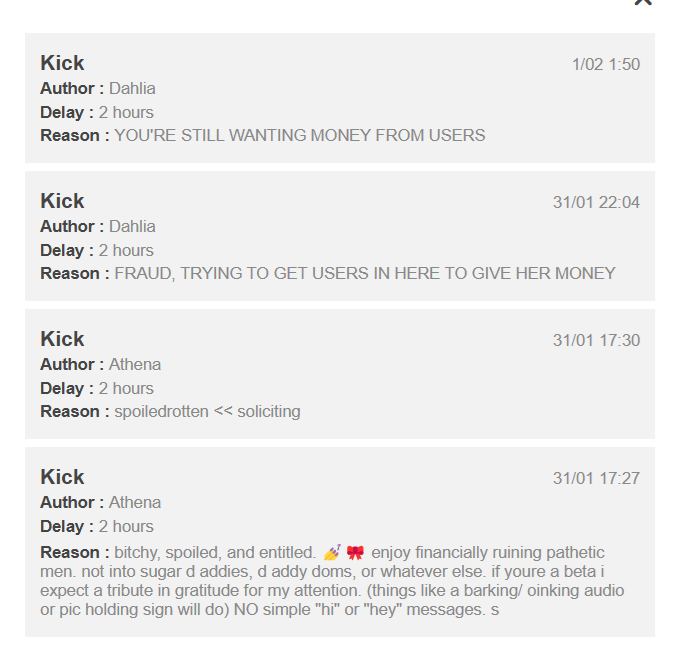Click the 'spoiledrotten << soliciting' reason
This screenshot has width=676, height=648.
click(x=207, y=411)
